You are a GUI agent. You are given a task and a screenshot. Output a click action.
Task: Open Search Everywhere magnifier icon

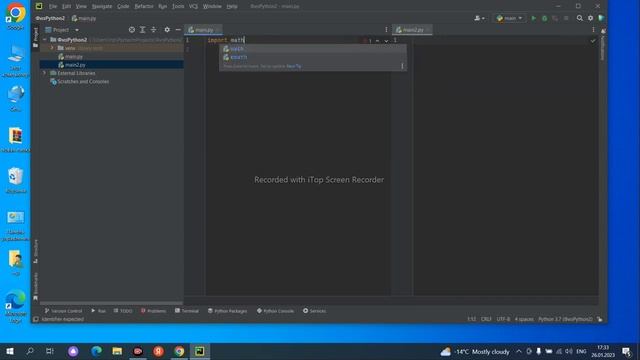580,18
